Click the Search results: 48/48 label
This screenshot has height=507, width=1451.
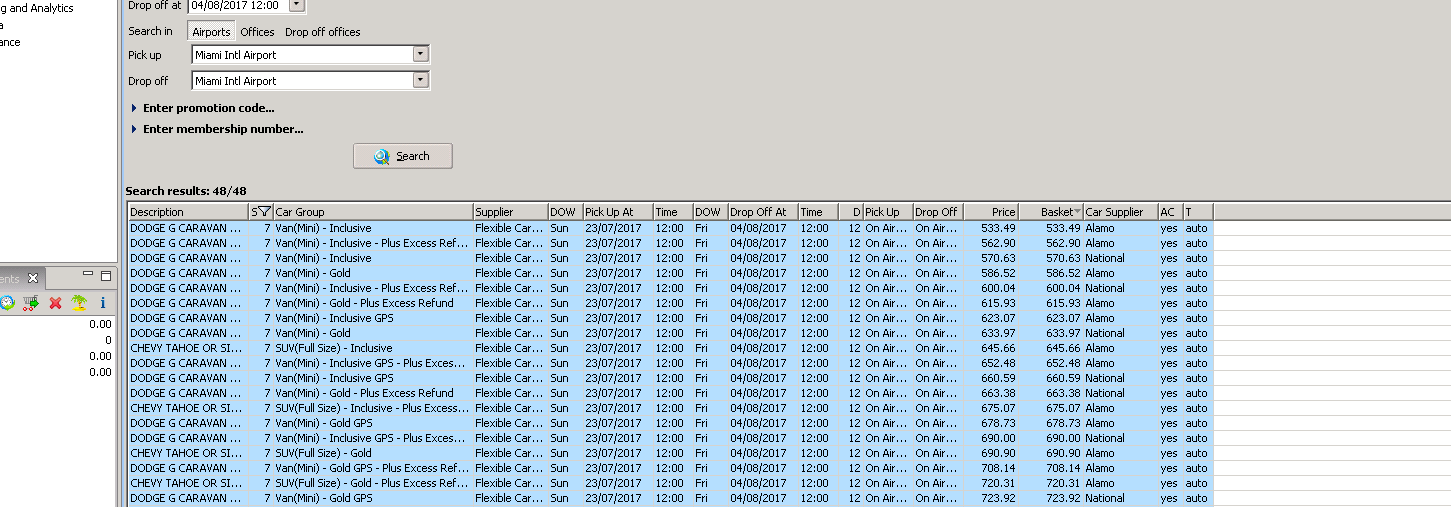click(186, 191)
